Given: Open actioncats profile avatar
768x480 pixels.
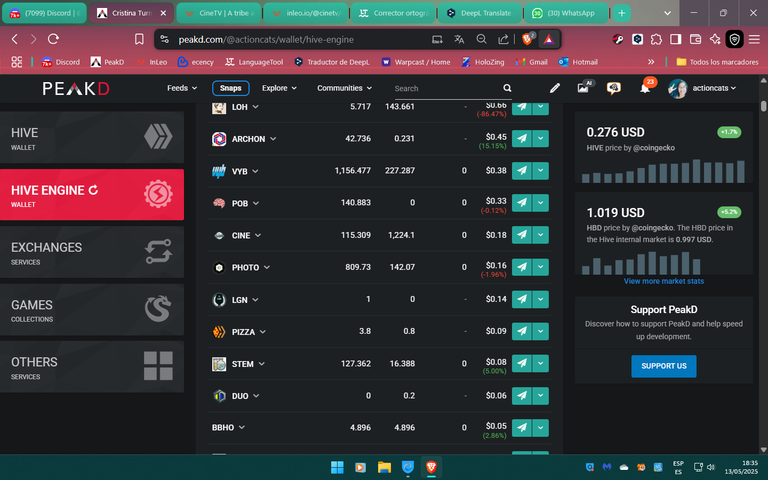Looking at the screenshot, I should pyautogui.click(x=677, y=89).
